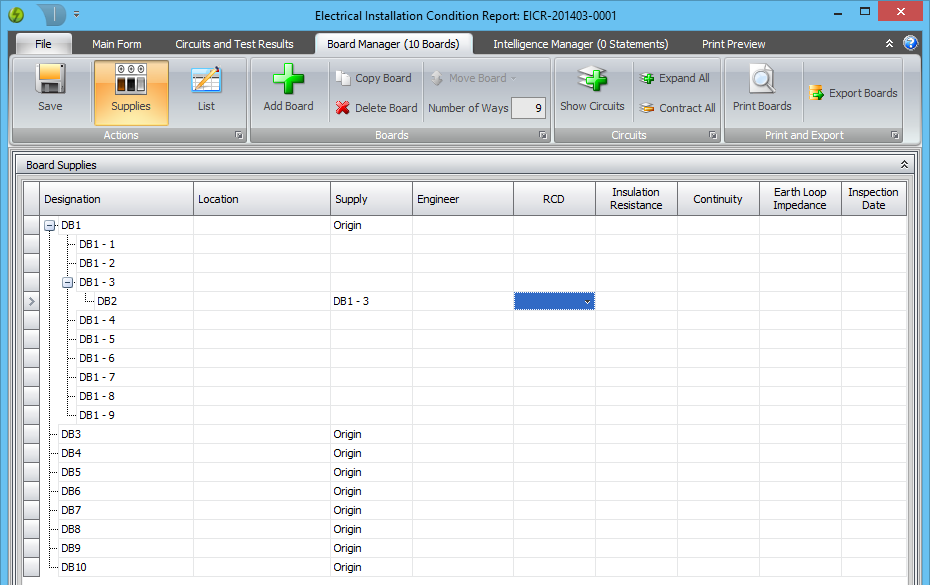Screen dimensions: 930x585
Task: Switch to the Print Preview tab
Action: [x=733, y=44]
